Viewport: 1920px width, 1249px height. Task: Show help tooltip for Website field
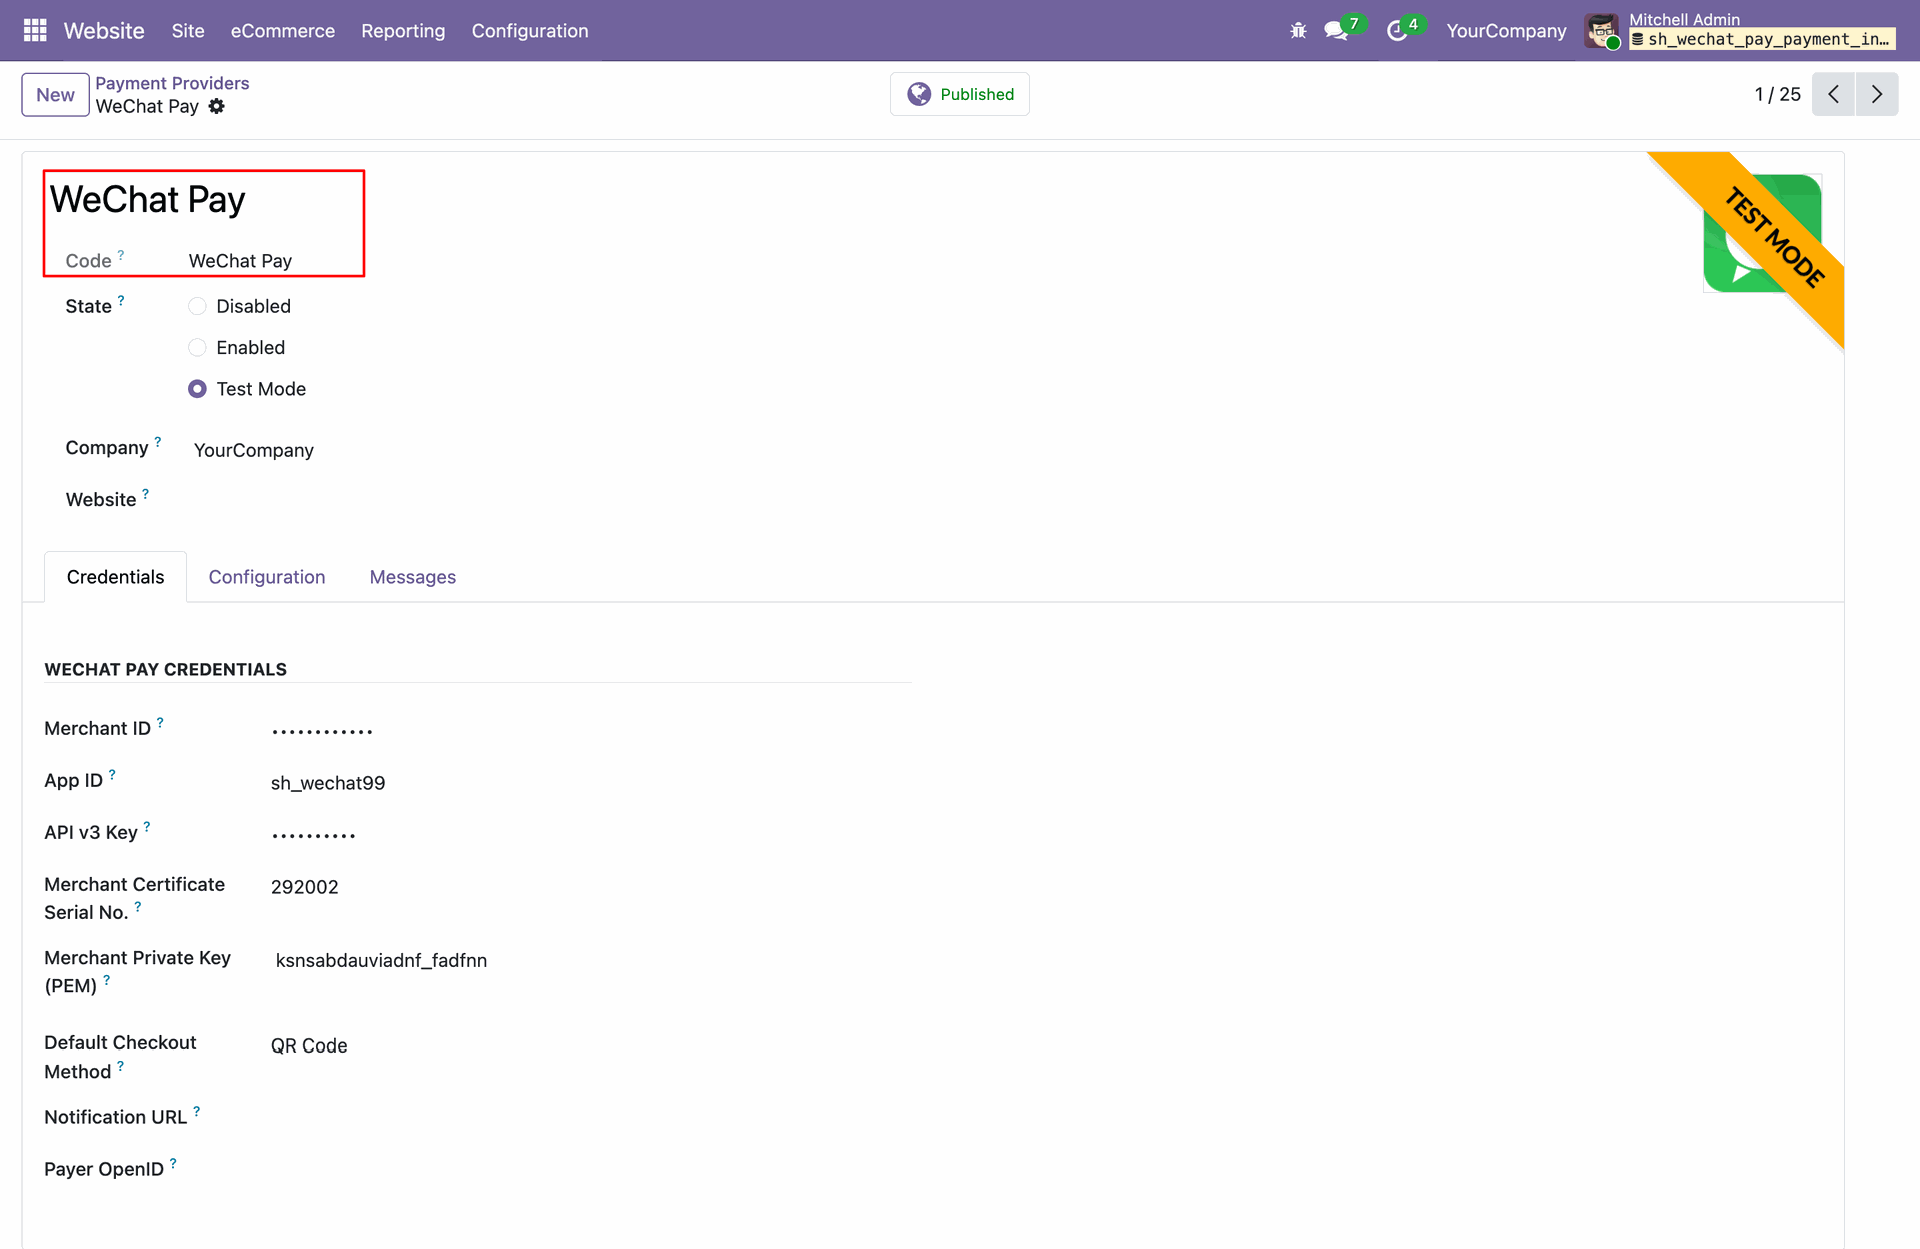click(146, 493)
